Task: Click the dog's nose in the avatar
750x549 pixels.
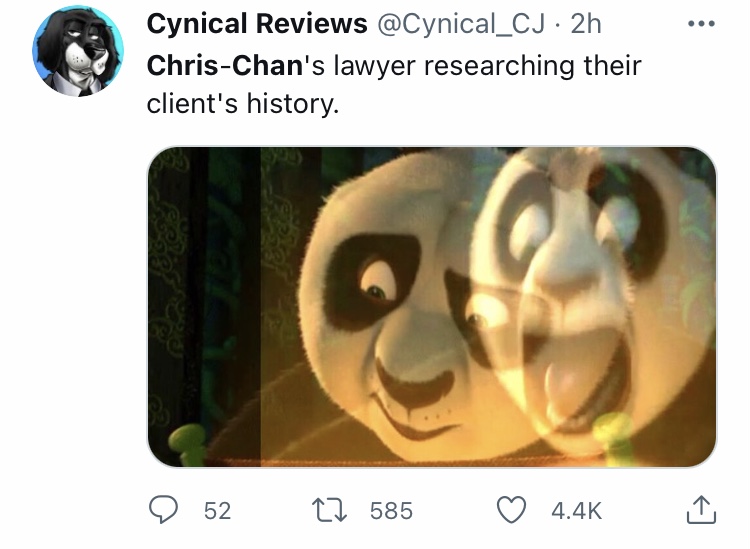Action: [92, 48]
